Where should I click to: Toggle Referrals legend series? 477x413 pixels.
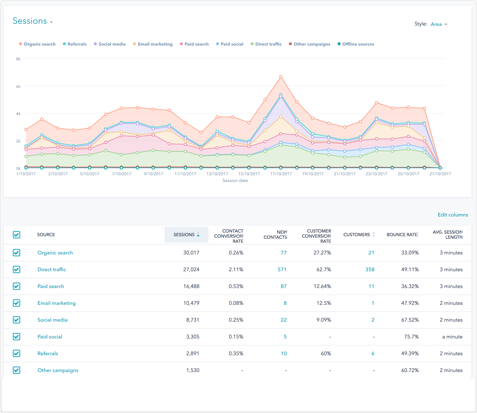pyautogui.click(x=75, y=44)
